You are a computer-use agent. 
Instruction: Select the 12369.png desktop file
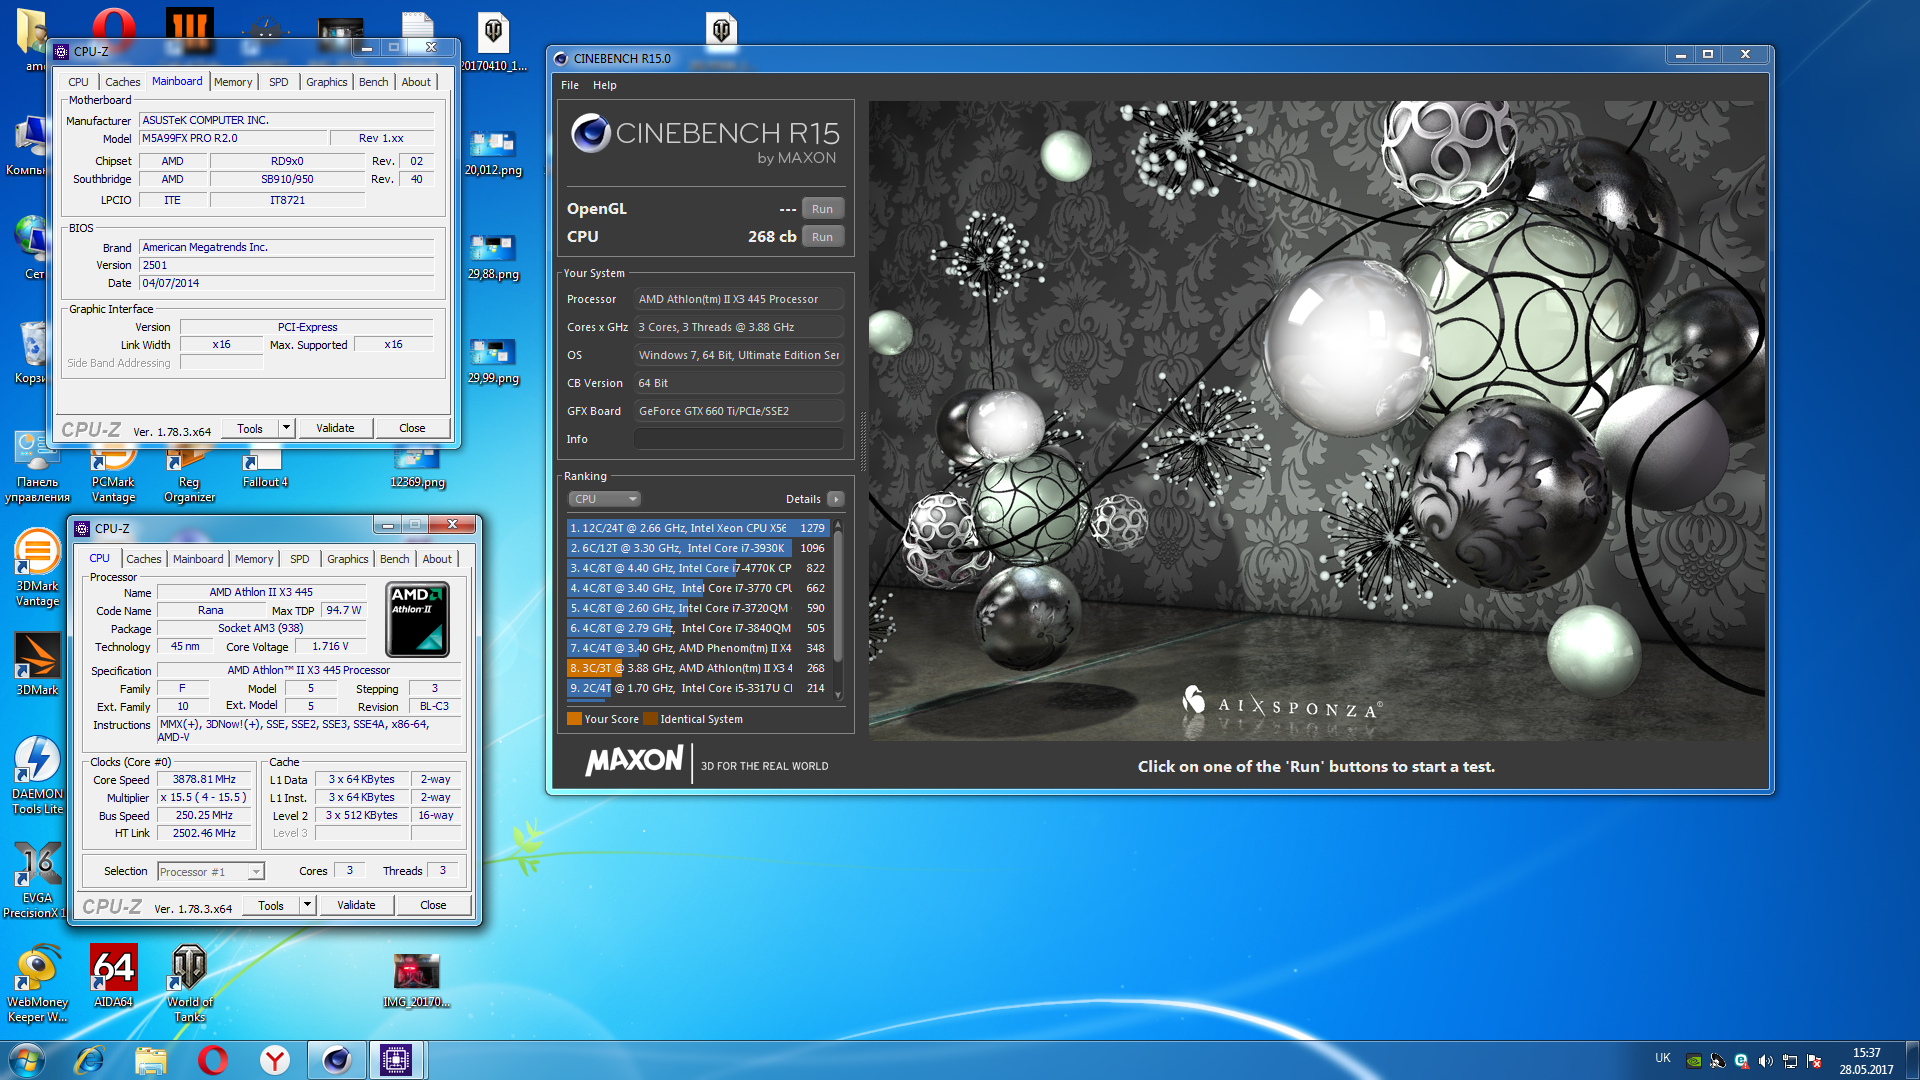click(x=418, y=468)
